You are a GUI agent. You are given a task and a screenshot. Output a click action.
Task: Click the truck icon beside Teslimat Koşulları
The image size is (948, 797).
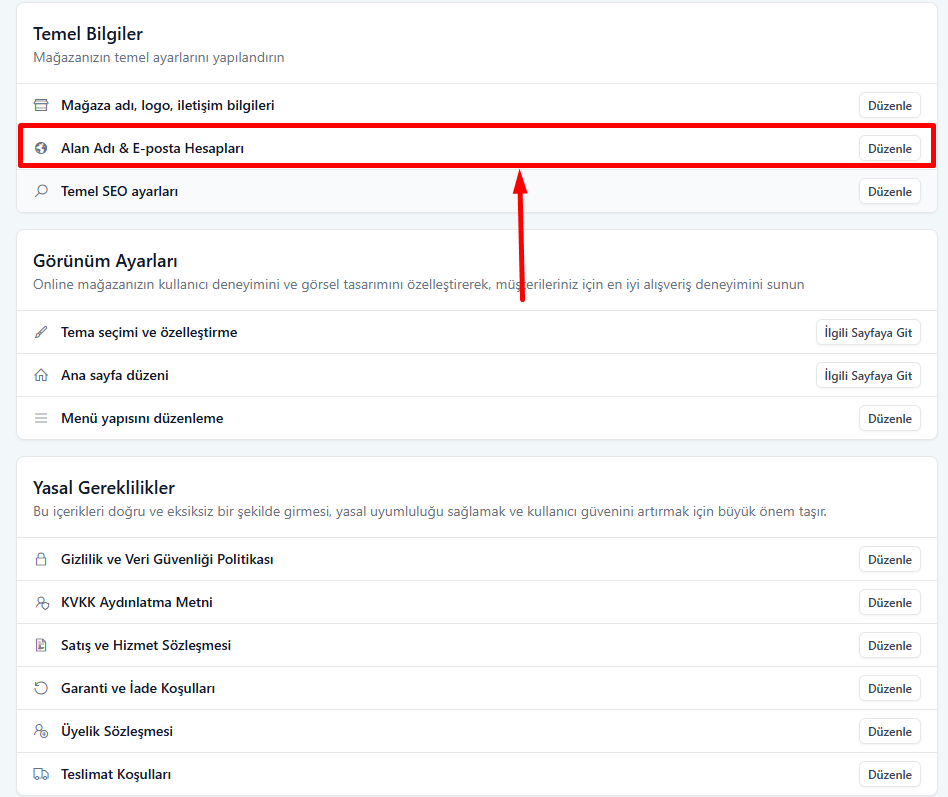point(41,774)
